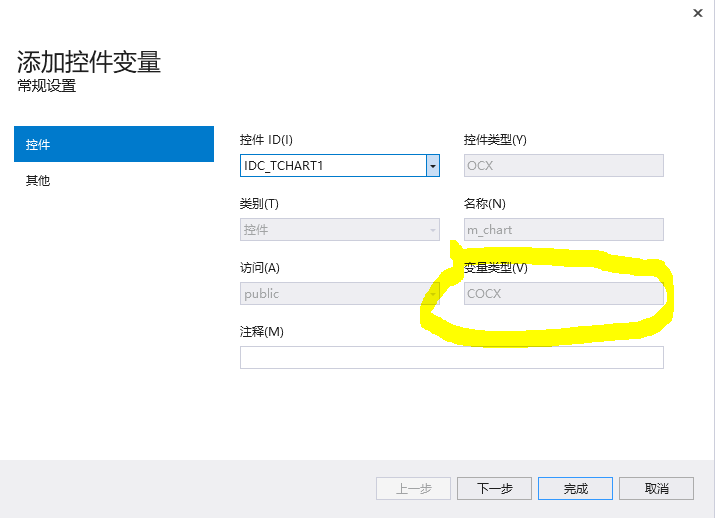This screenshot has width=715, height=518.
Task: Open the 访问 public dropdown
Action: 340,294
